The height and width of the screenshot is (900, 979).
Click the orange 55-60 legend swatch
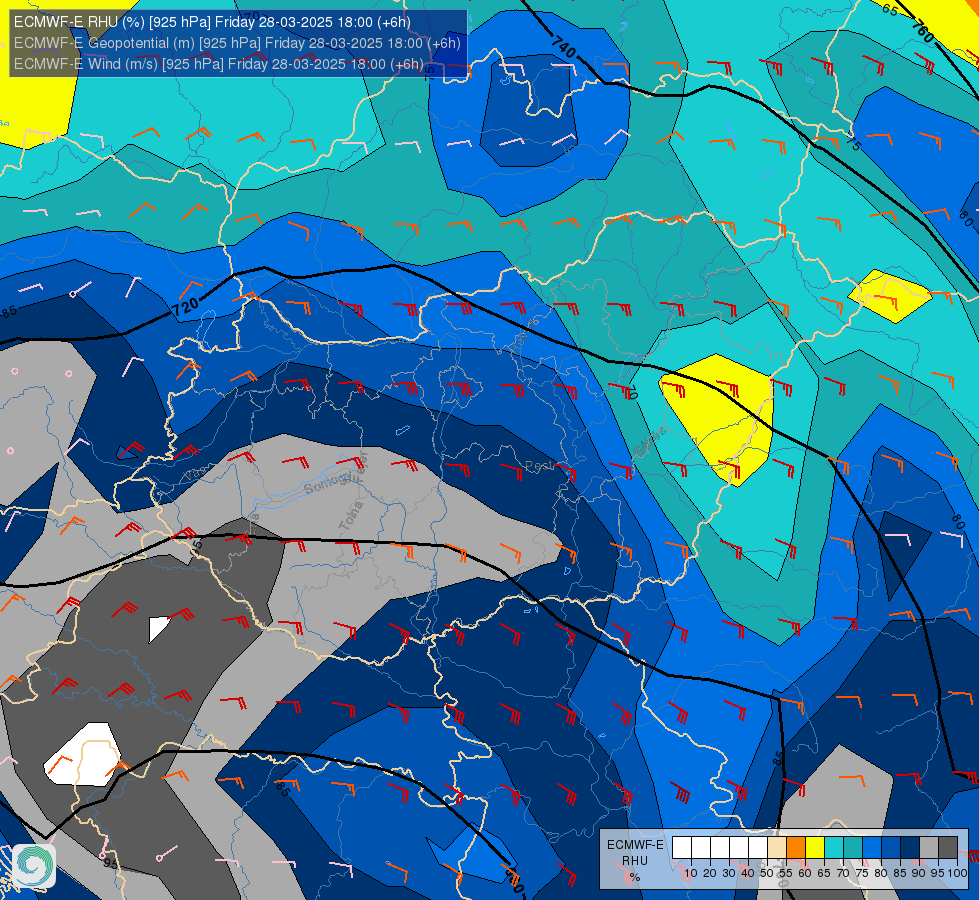point(796,848)
